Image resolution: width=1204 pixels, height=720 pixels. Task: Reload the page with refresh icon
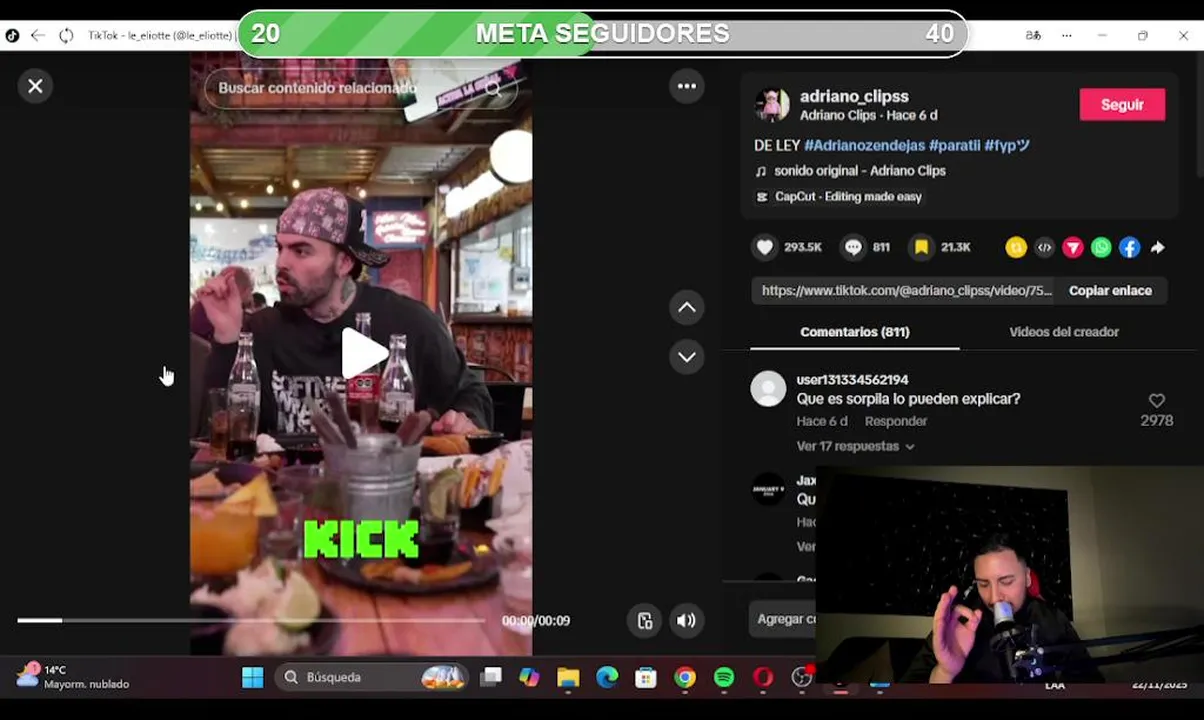pos(66,35)
